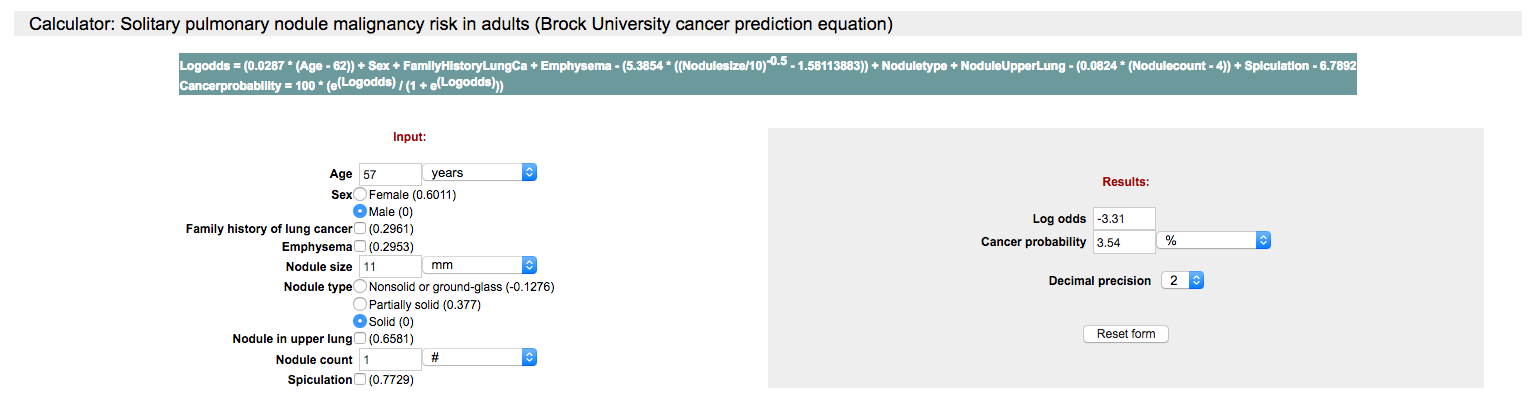Select the Female sex radio button
Image resolution: width=1533 pixels, height=401 pixels.
pyautogui.click(x=361, y=194)
